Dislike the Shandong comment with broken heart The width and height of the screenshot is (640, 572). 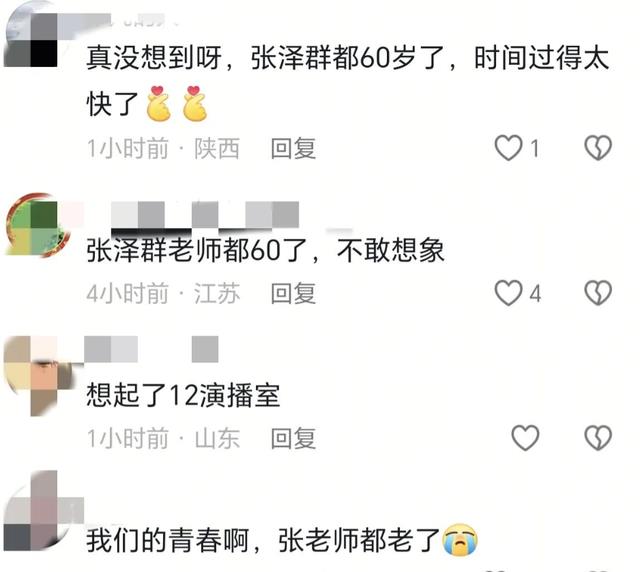click(x=598, y=438)
